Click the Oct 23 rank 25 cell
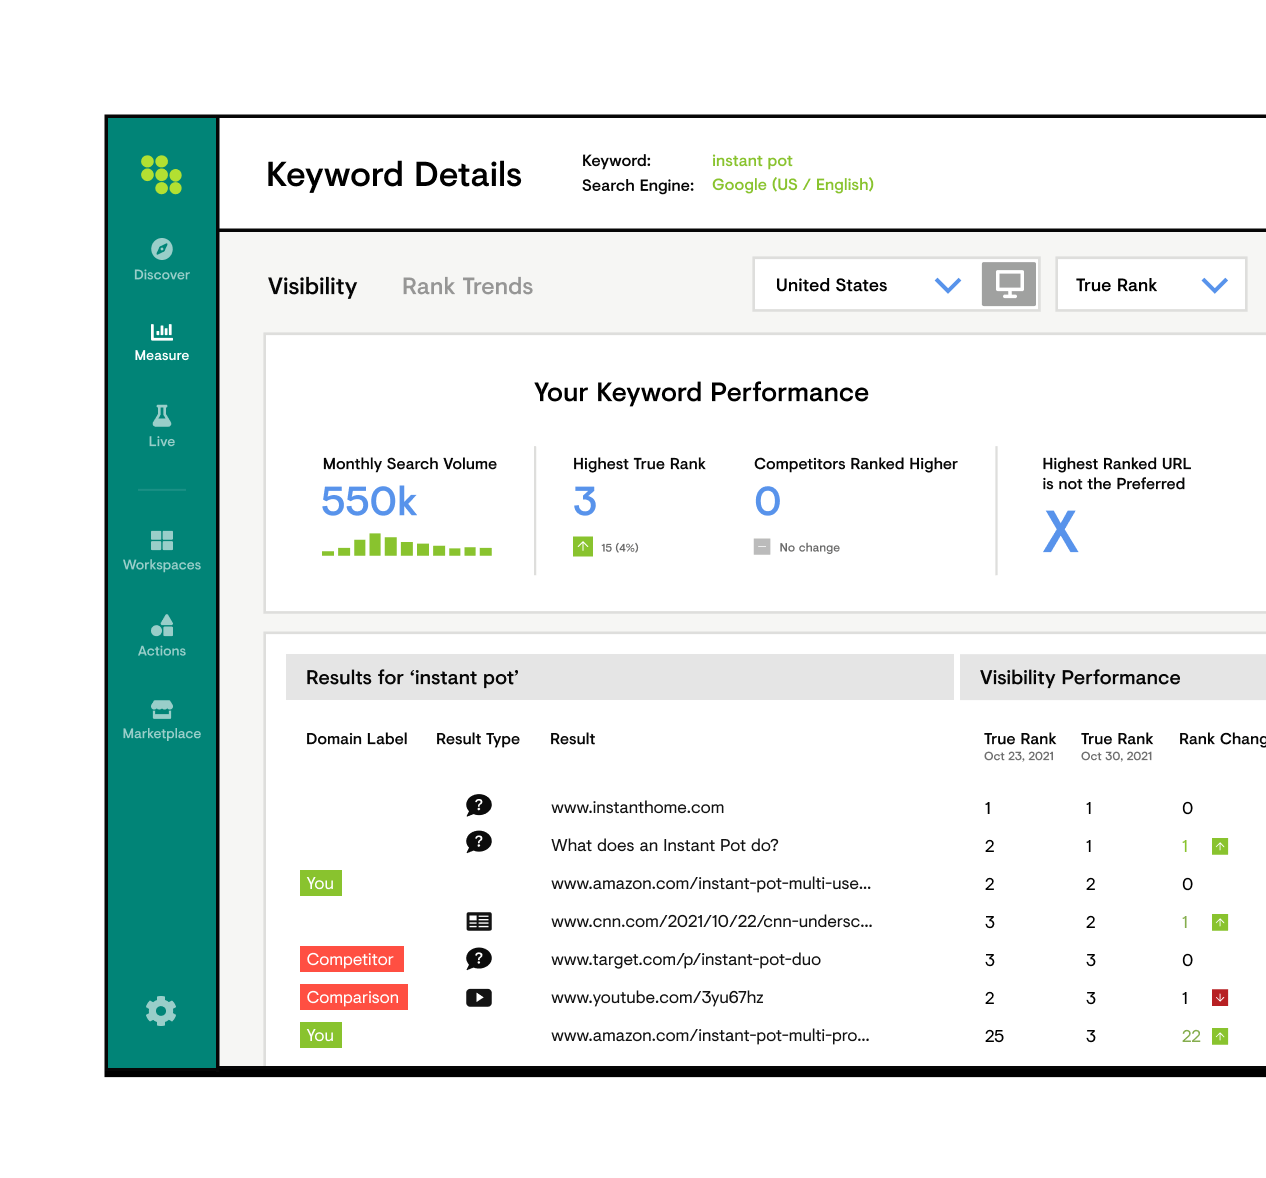 coord(994,1036)
